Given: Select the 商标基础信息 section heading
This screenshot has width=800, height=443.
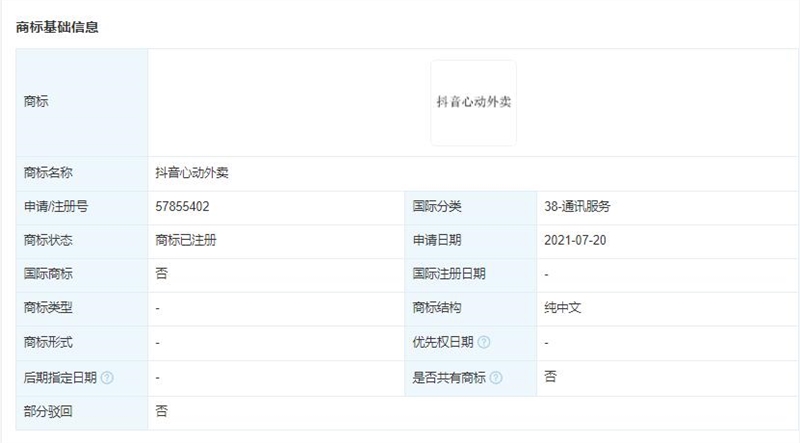Looking at the screenshot, I should coord(57,27).
